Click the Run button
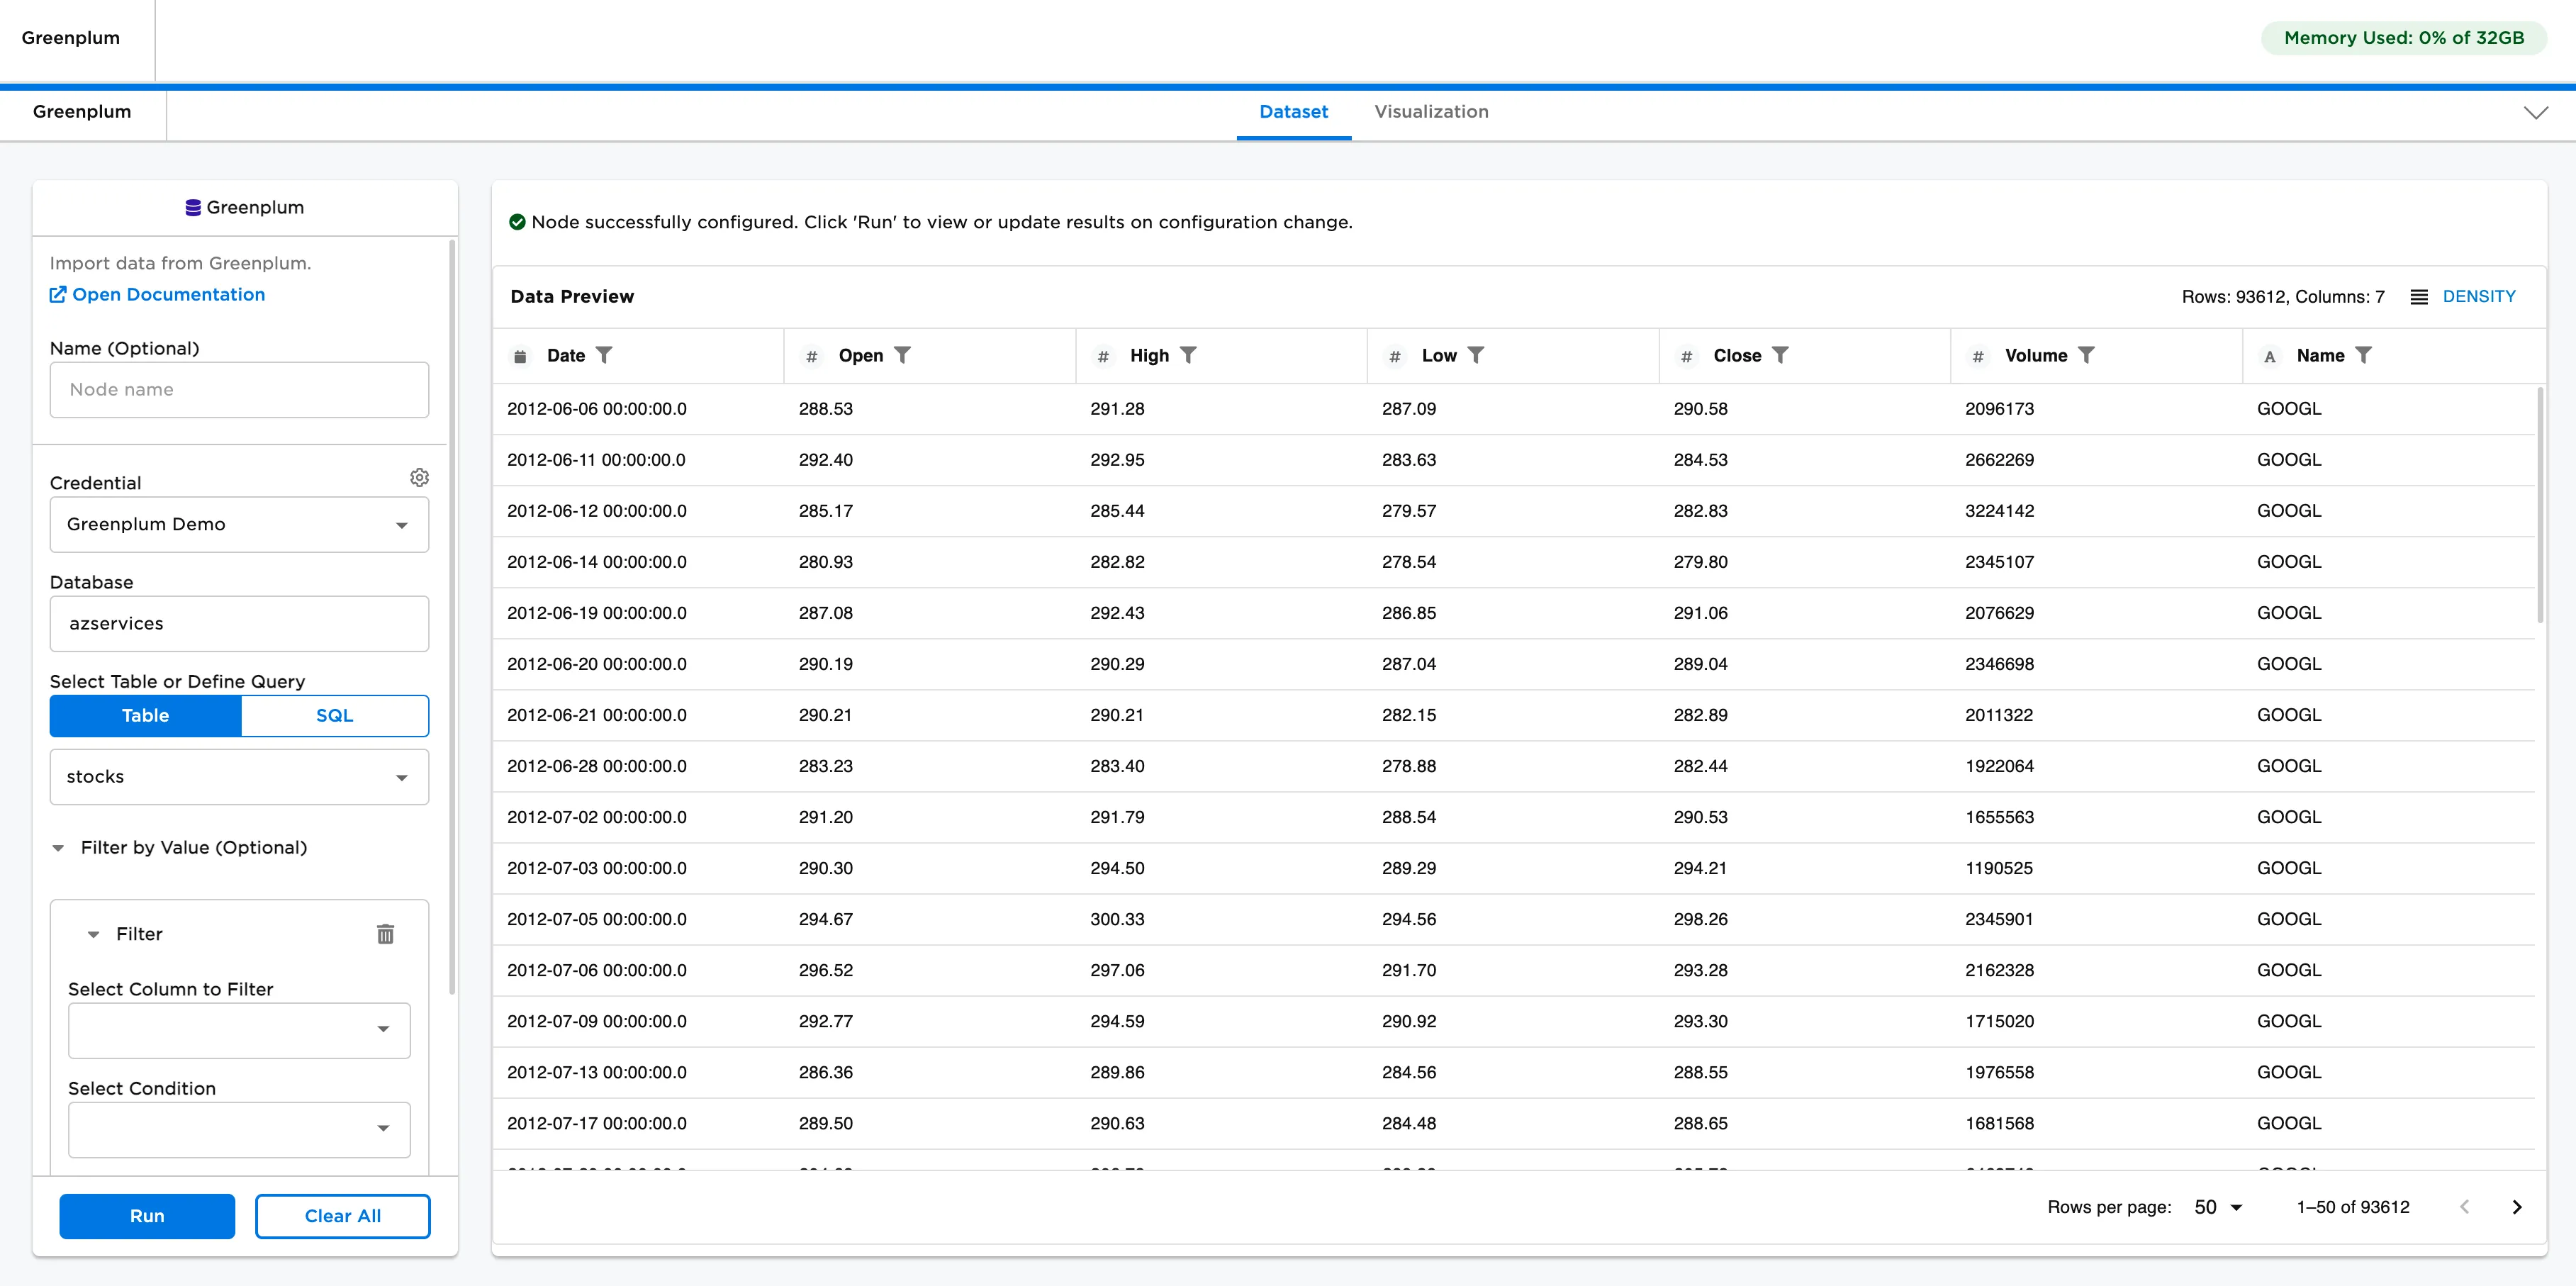Screen dimensions: 2576x1286 [x=146, y=1216]
